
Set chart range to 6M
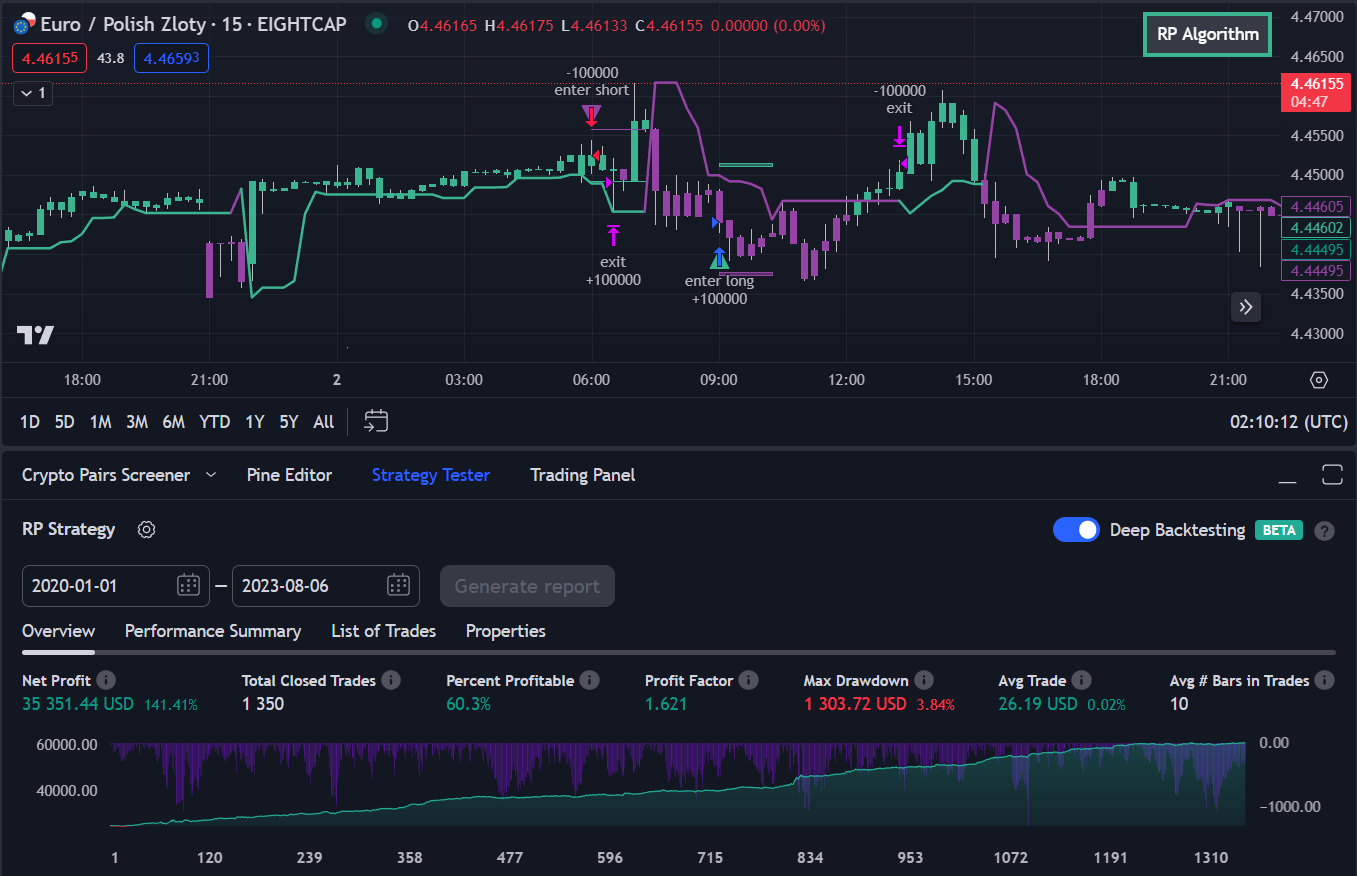[174, 422]
